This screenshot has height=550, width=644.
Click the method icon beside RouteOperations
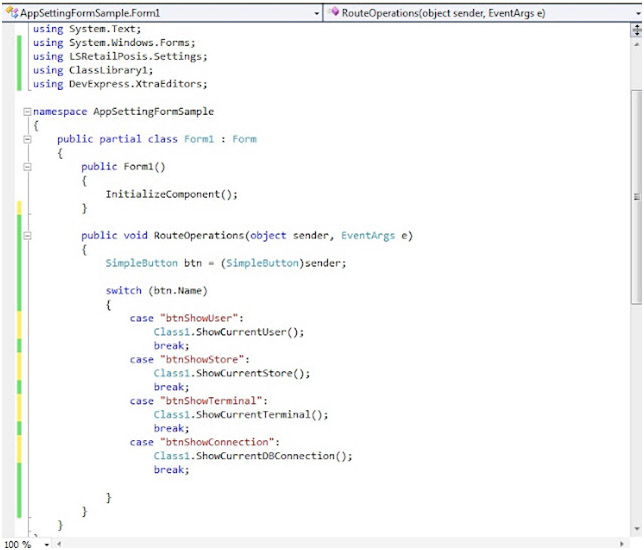[333, 13]
